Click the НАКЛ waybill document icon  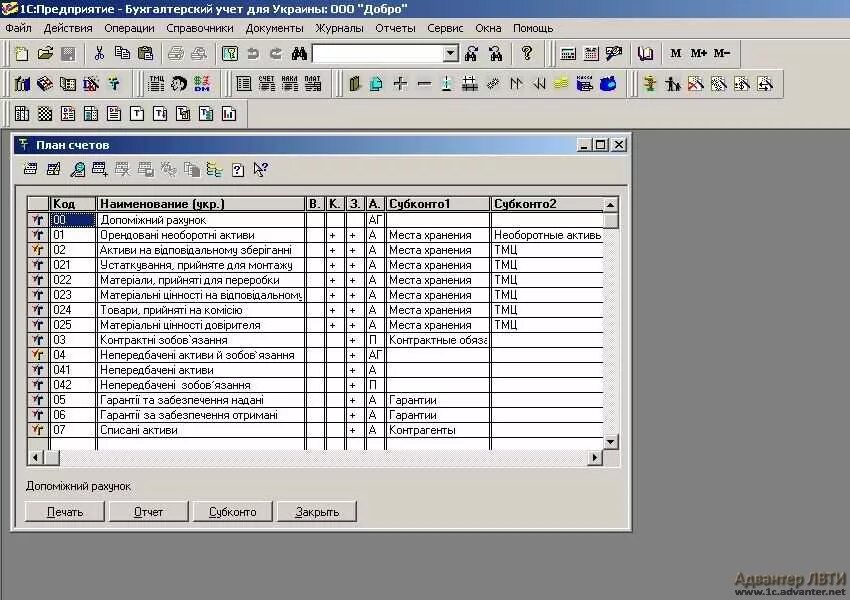pos(289,83)
